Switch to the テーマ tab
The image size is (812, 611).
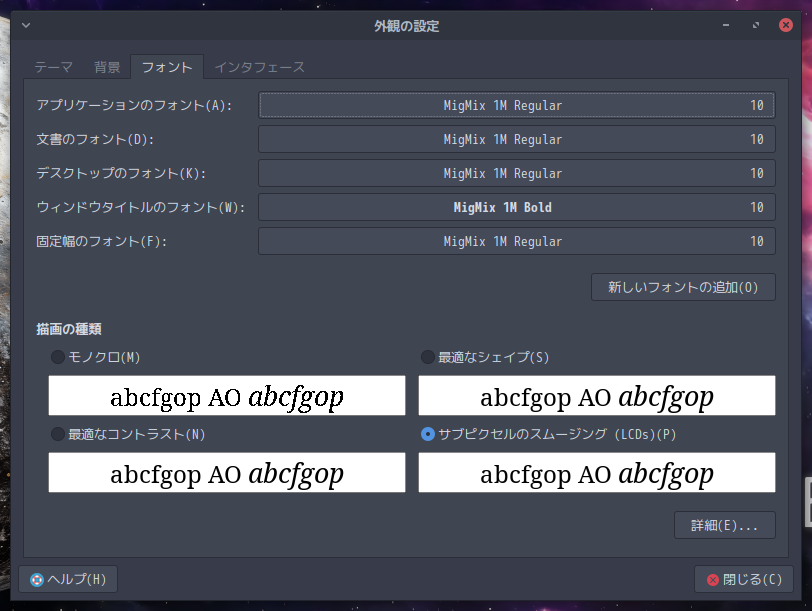pos(51,67)
